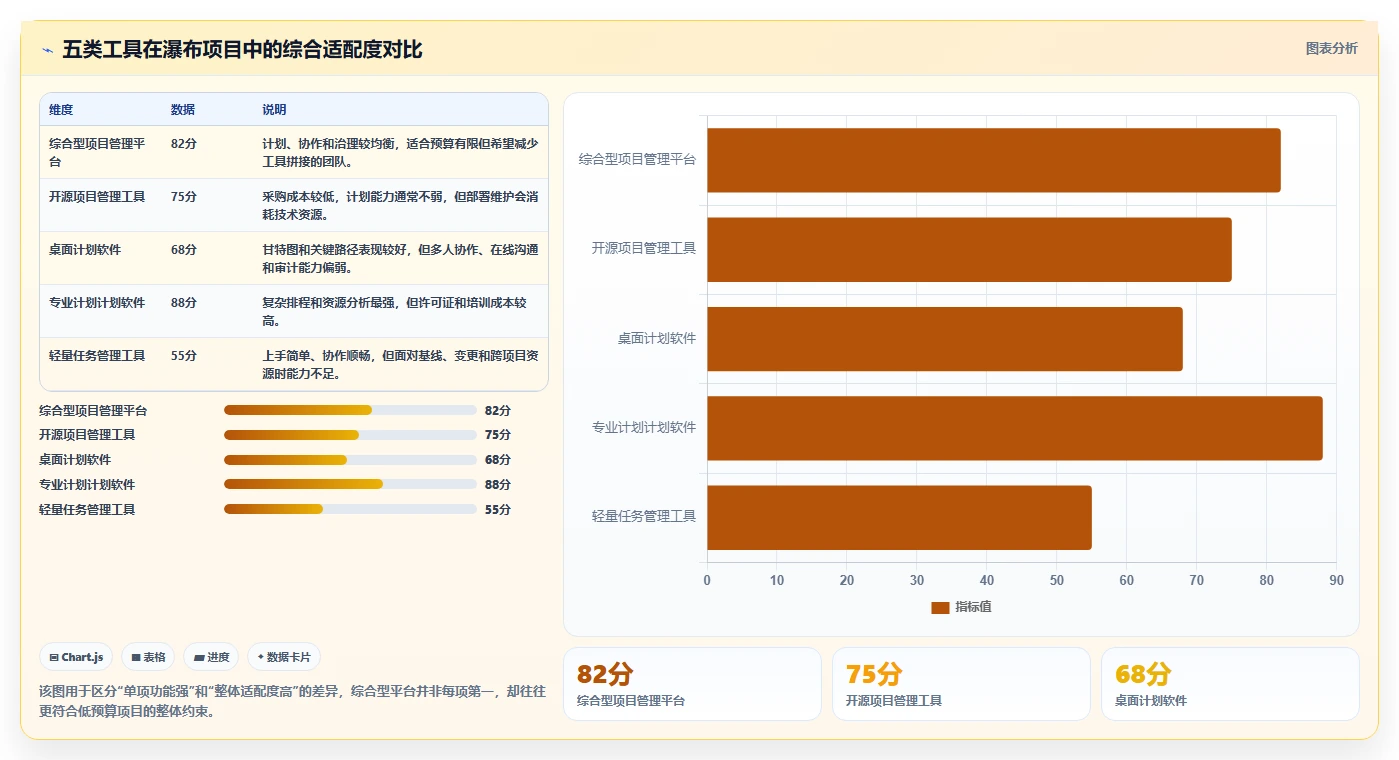Click the y-axis label 专业计划计划软件
The width and height of the screenshot is (1399, 760).
pos(644,428)
